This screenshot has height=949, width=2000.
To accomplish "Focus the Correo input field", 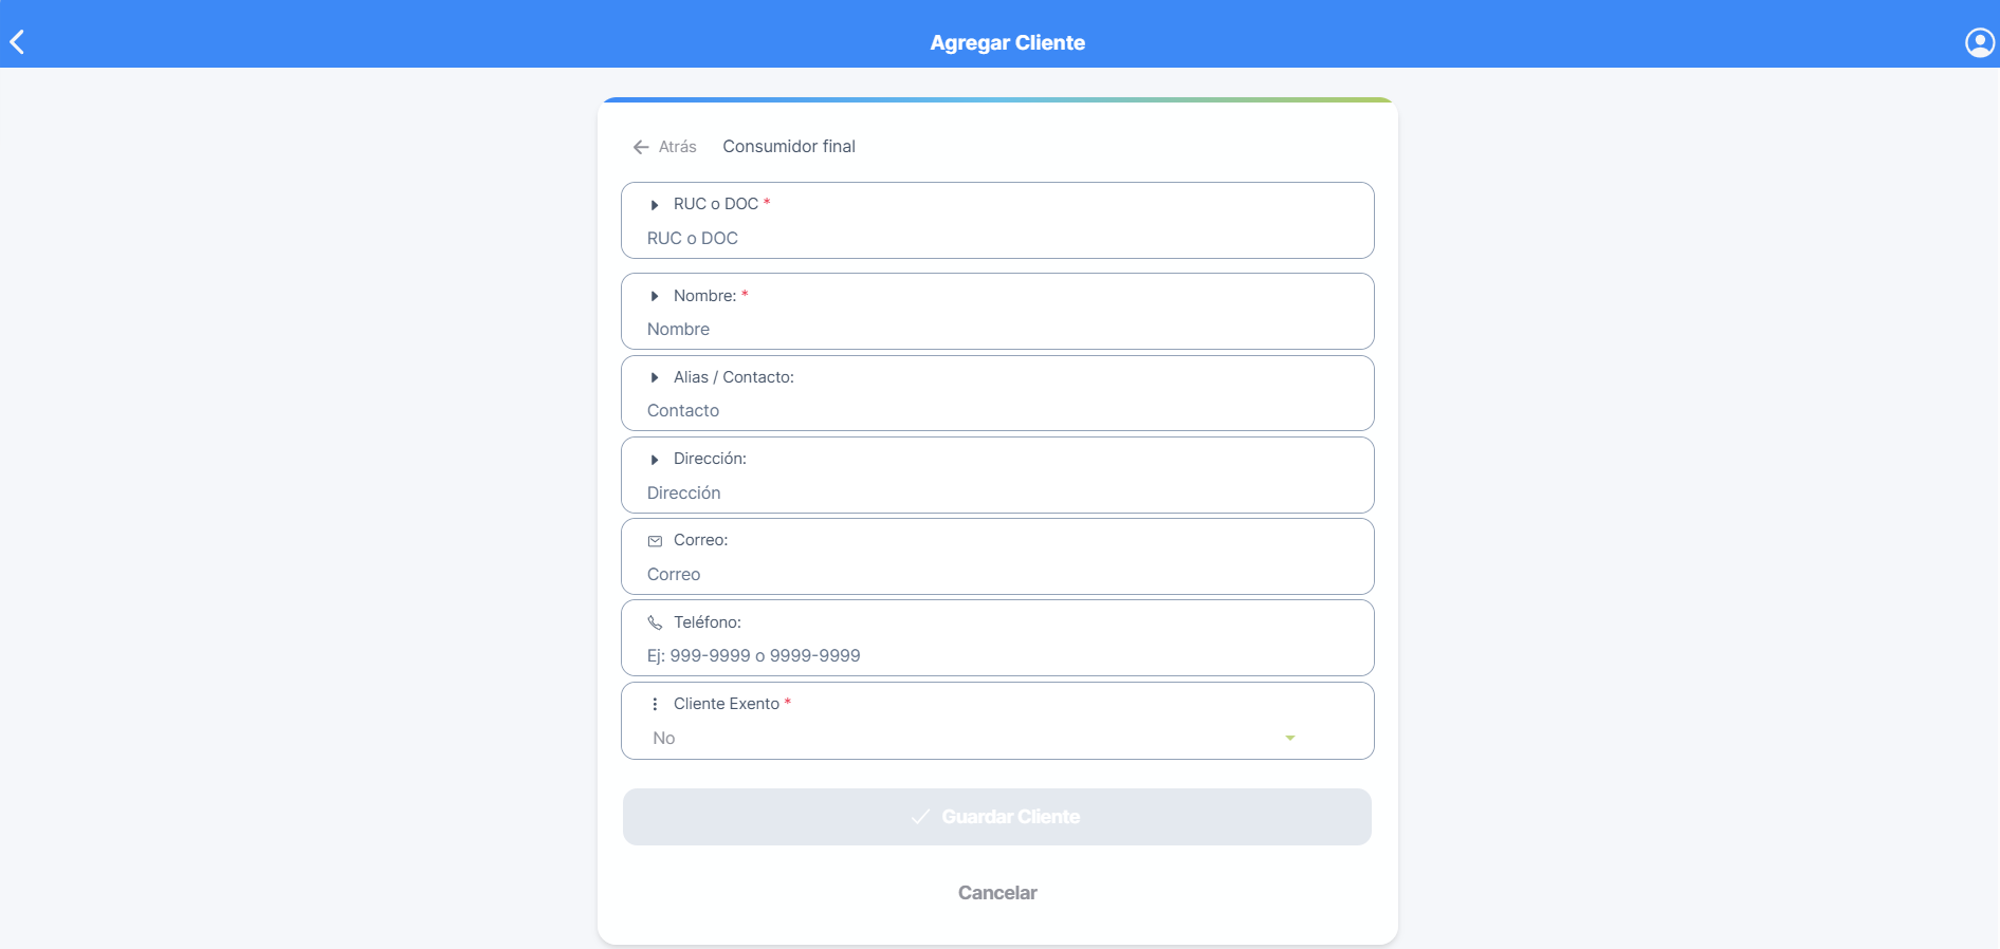I will click(997, 574).
